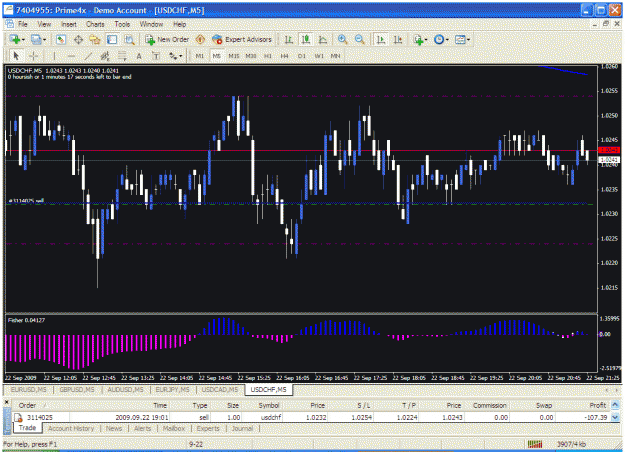Image resolution: width=625 pixels, height=452 pixels.
Task: Select the Crosshair tool
Action: click(x=33, y=56)
